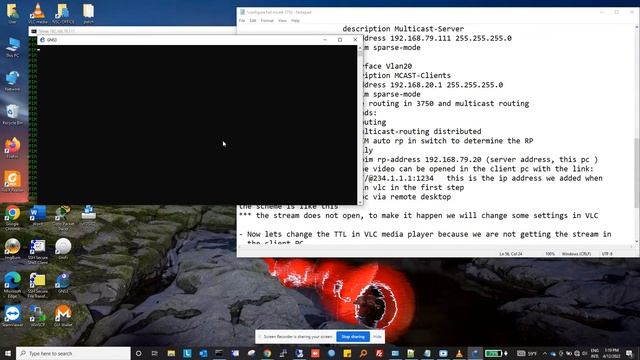The width and height of the screenshot is (640, 360).
Task: Click the GNS3 console vertical scrollbar
Action: [360, 124]
